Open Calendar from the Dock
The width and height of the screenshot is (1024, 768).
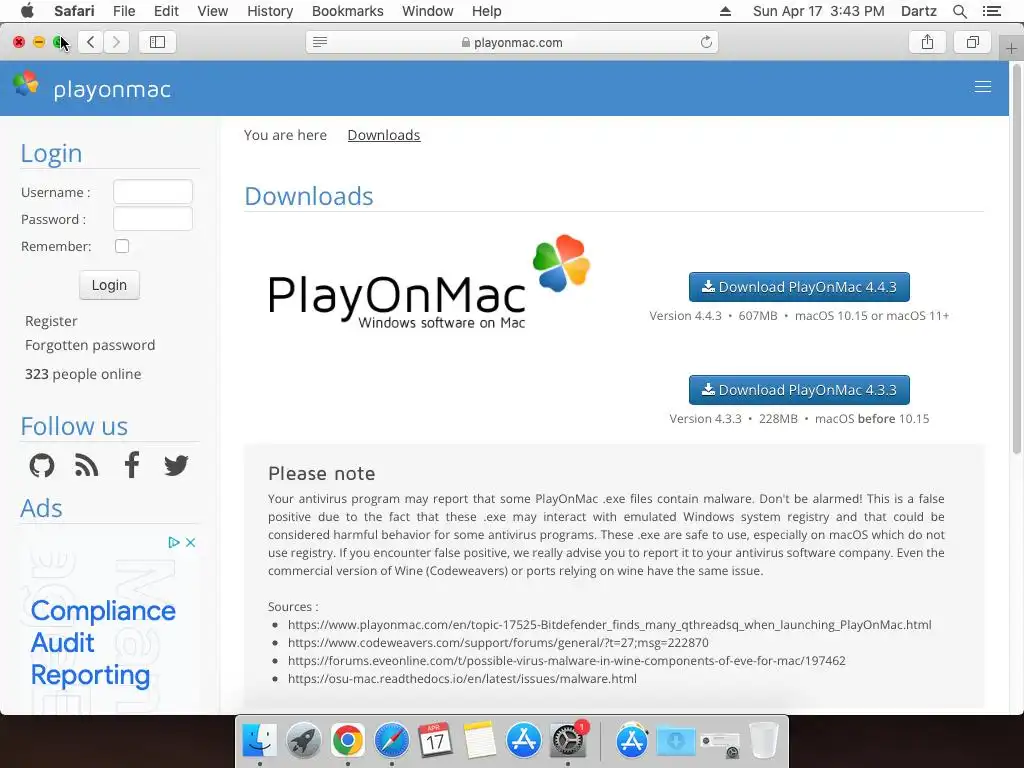(x=436, y=741)
